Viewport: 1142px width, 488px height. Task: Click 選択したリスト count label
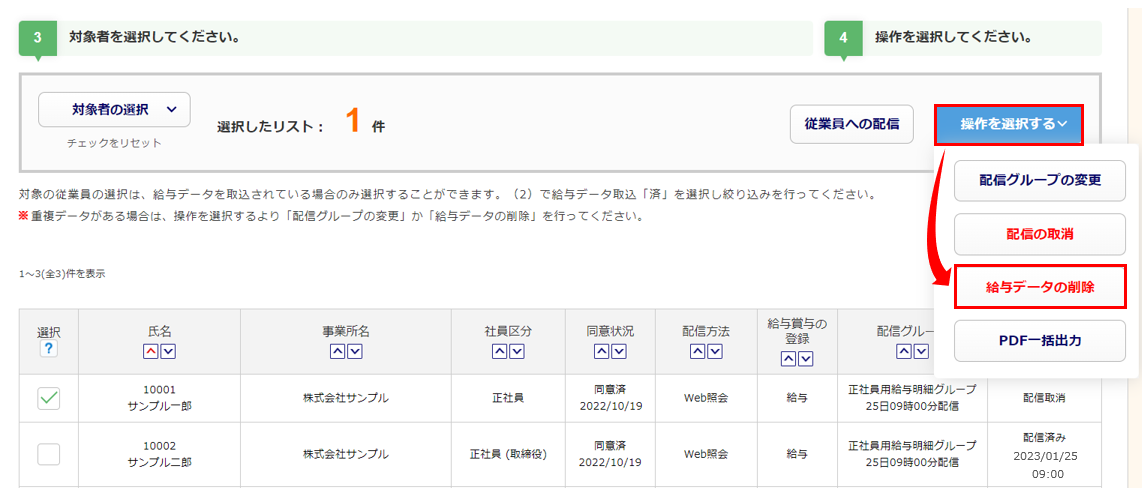click(270, 126)
